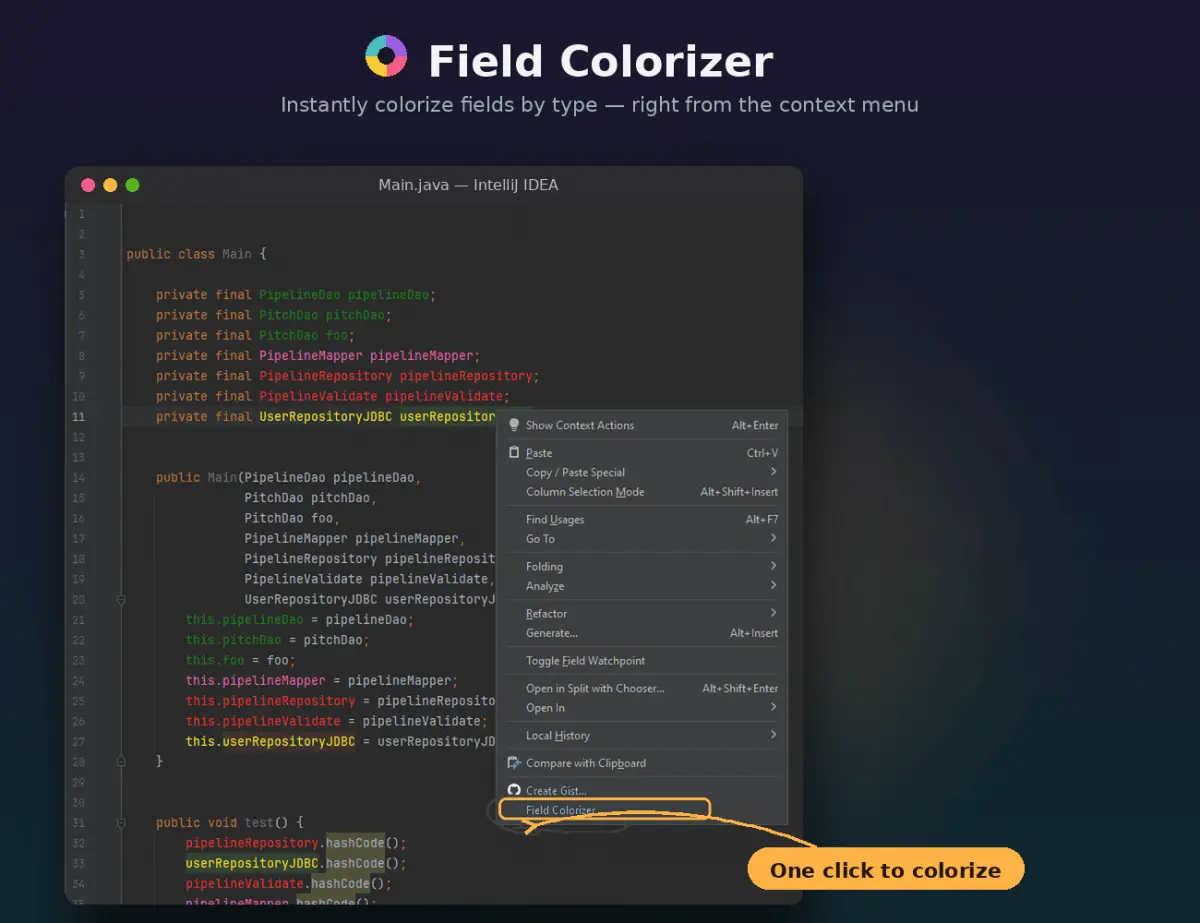
Task: Click the green maximize dot of the Main.java window
Action: coord(132,185)
